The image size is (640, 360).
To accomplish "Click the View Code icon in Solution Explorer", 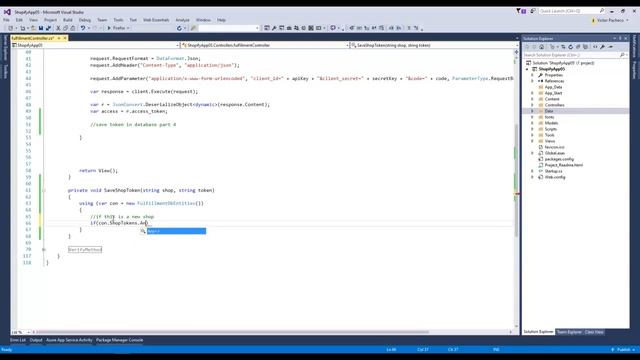I will pos(595,47).
